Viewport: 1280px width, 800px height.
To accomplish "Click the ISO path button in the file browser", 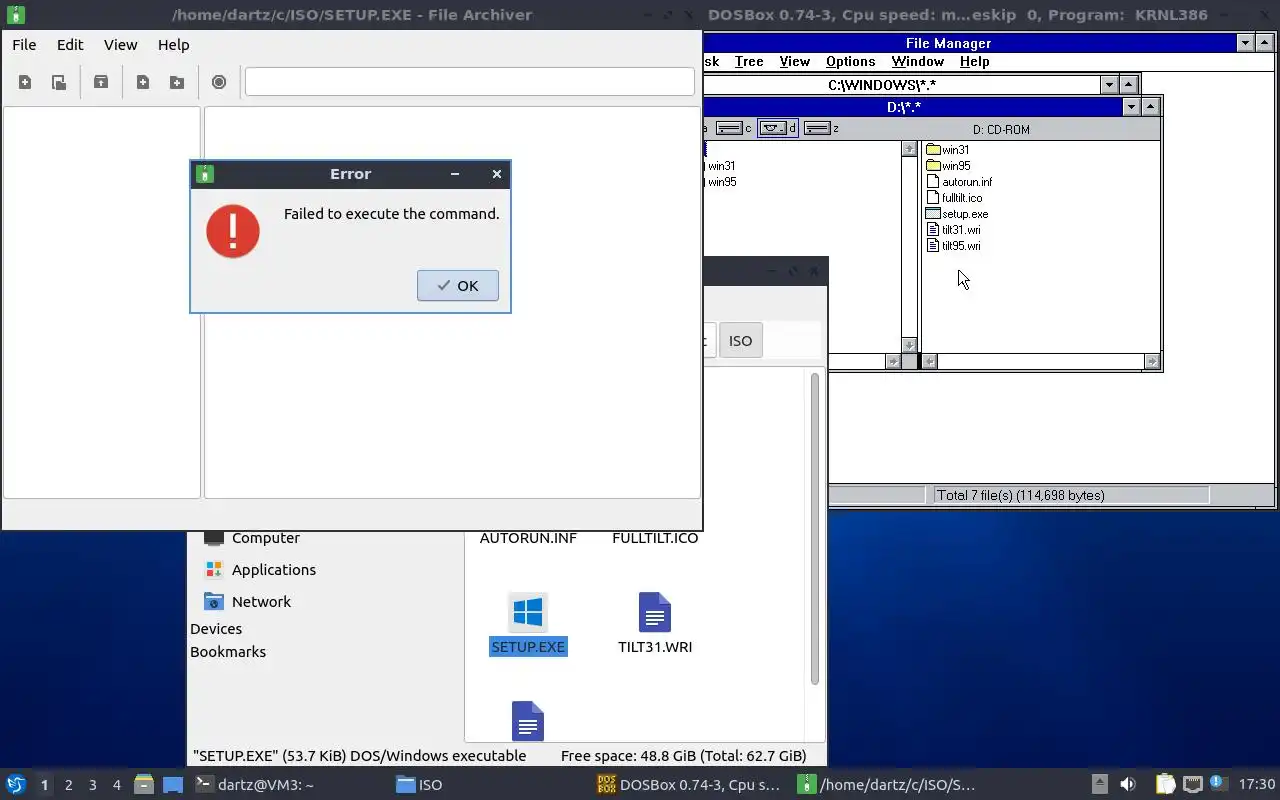I will 740,341.
